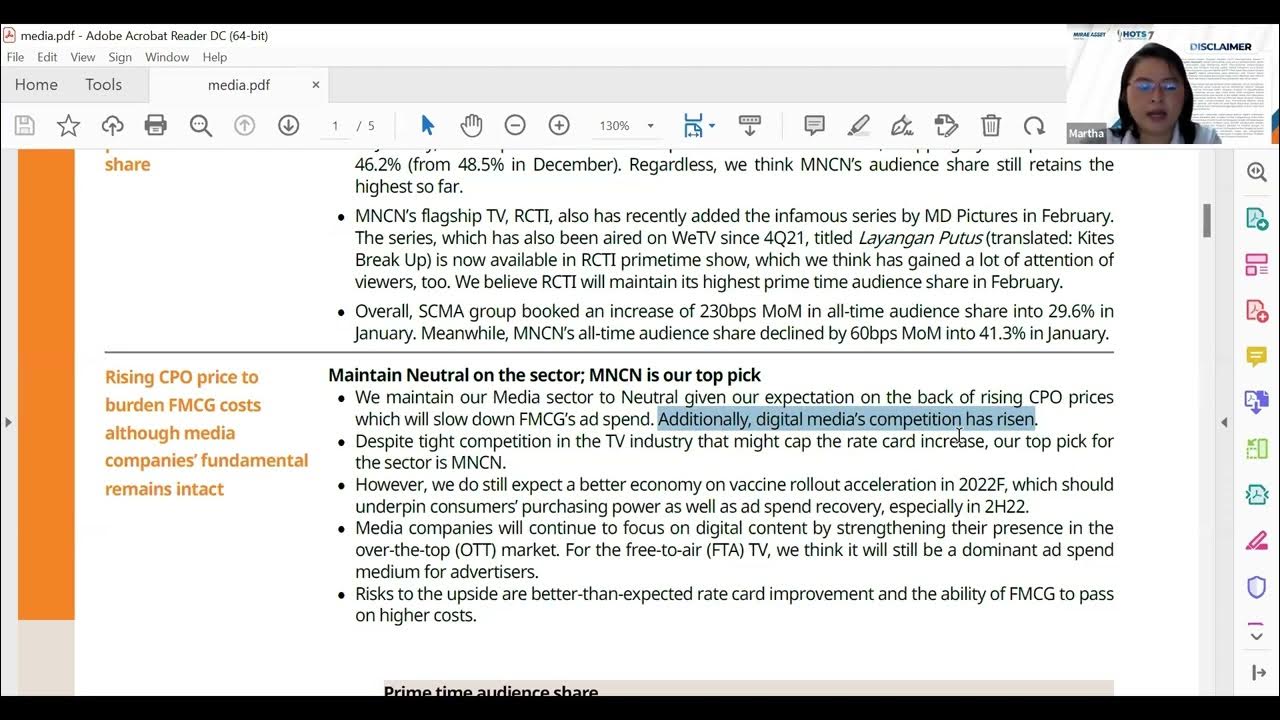
Task: Open the 130% zoom level dropdown
Action: click(626, 125)
